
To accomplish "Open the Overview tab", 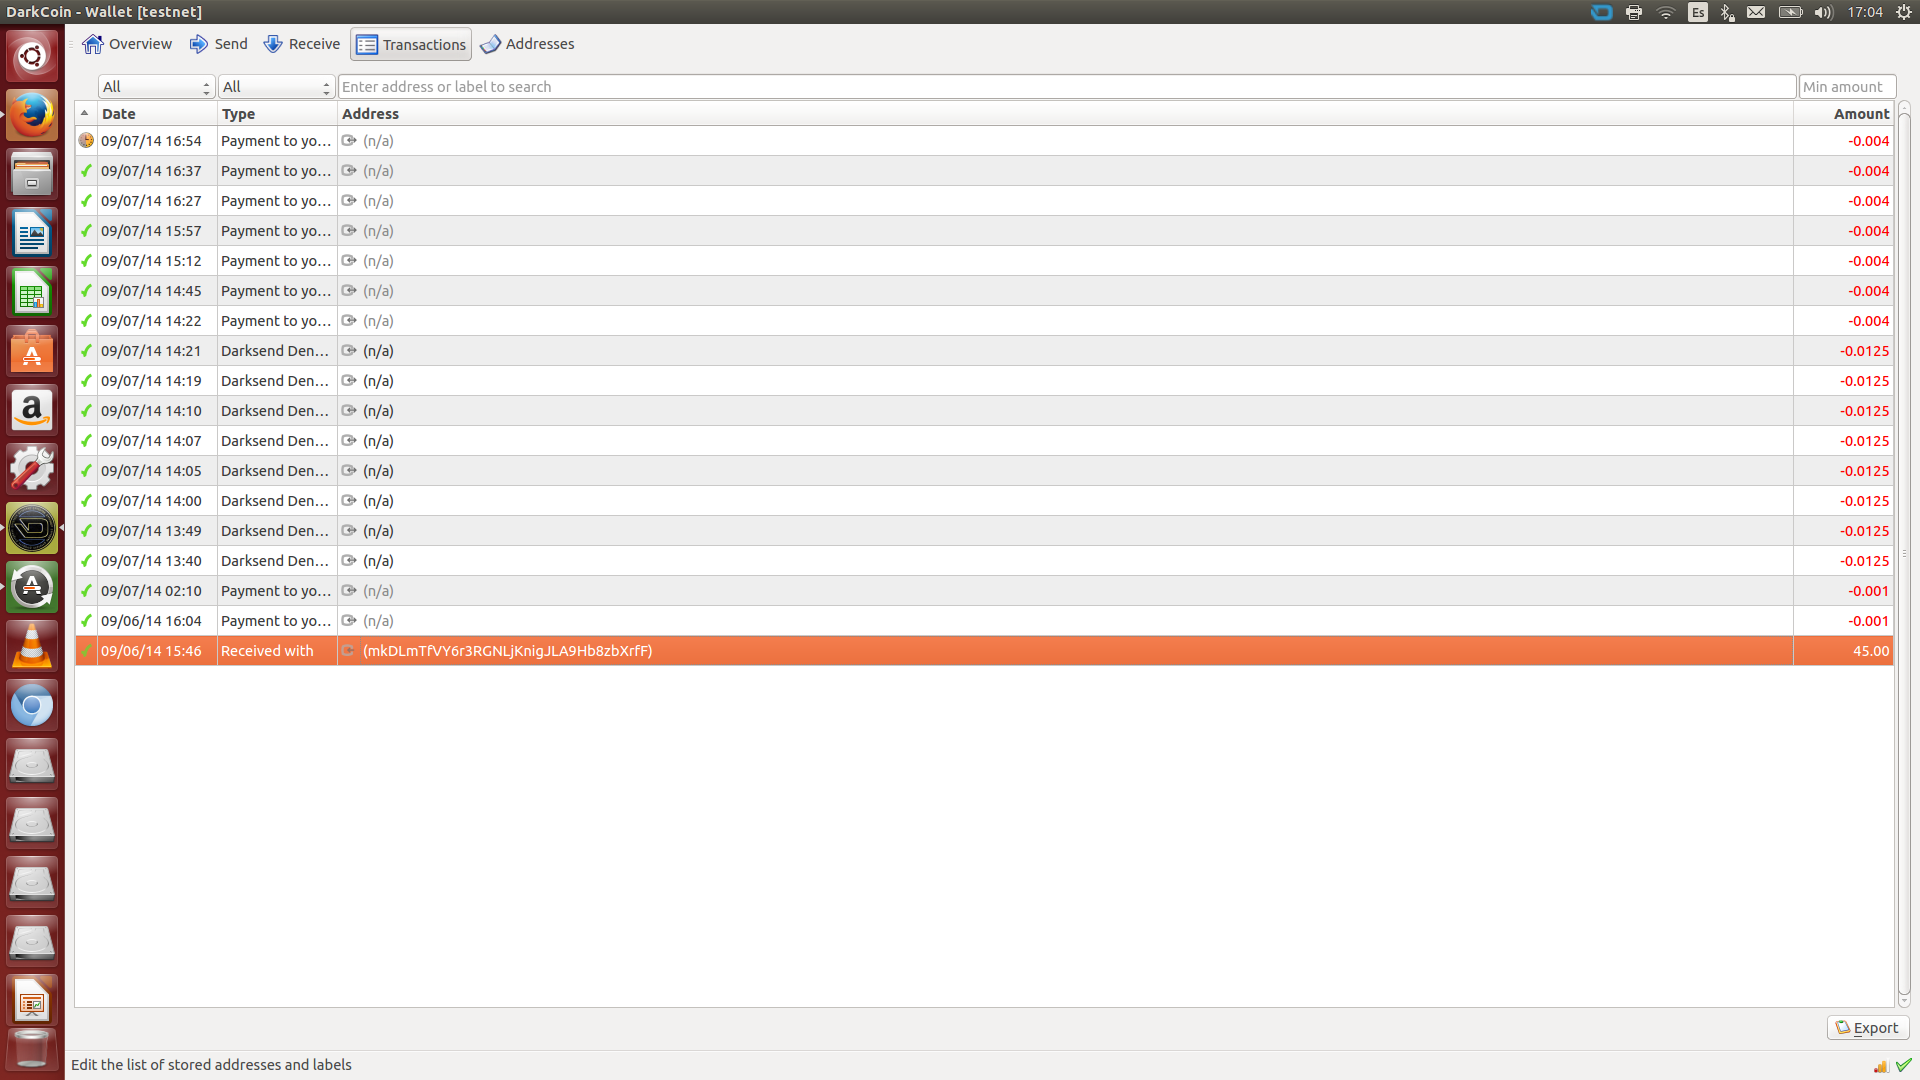I will point(127,44).
